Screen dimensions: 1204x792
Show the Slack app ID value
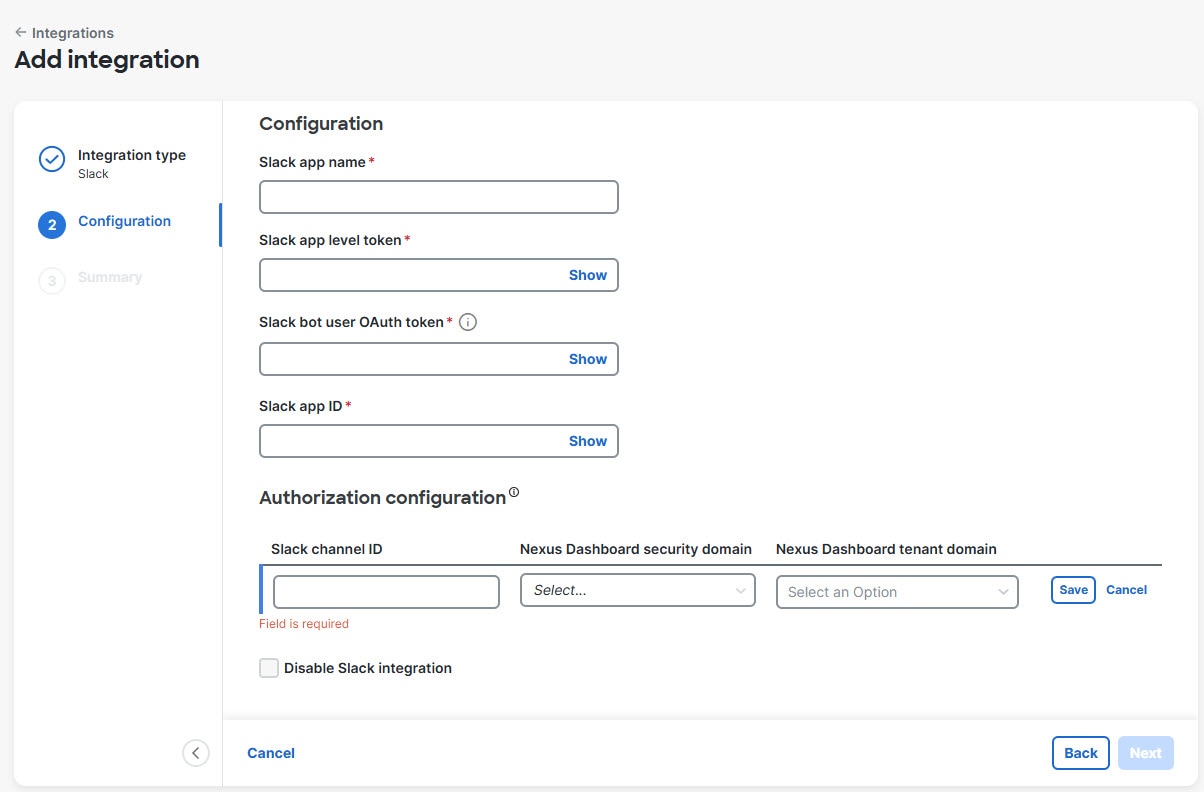click(x=588, y=440)
